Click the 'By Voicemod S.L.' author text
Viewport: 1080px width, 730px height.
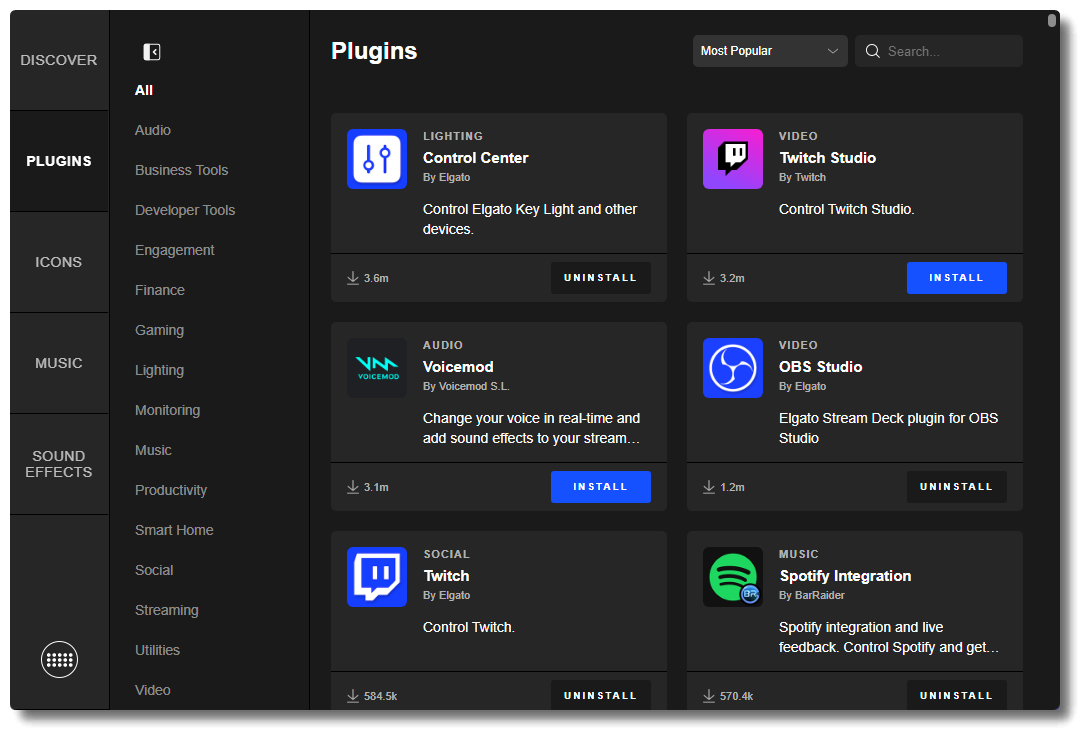click(466, 386)
